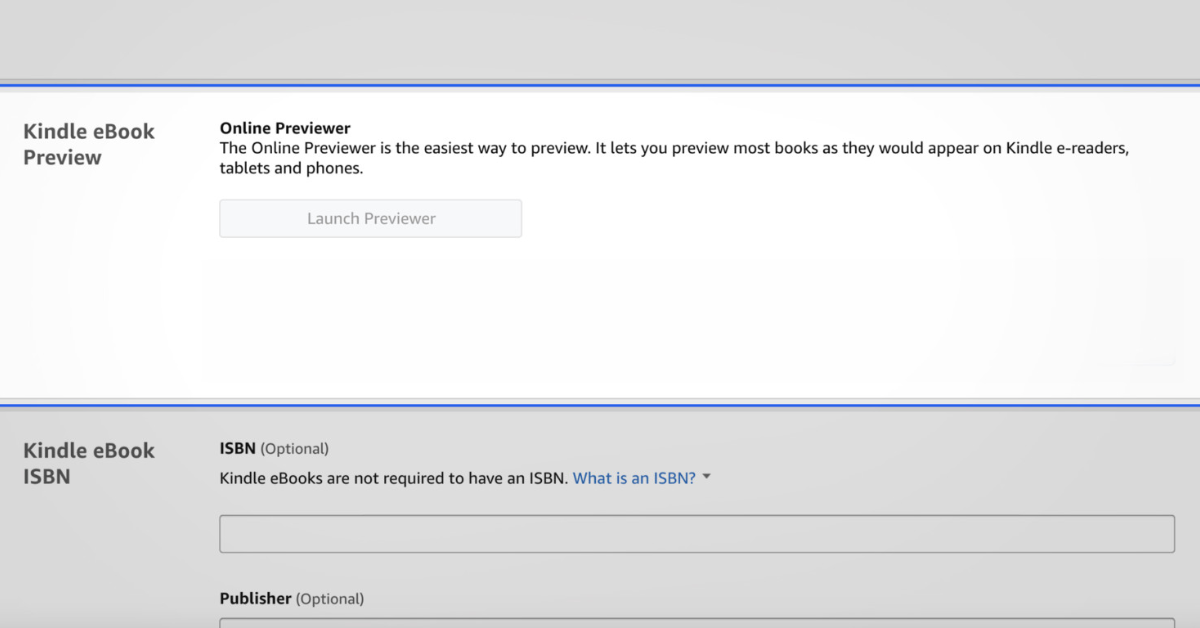
Task: Click the gray area above the Preview section
Action: 600,40
